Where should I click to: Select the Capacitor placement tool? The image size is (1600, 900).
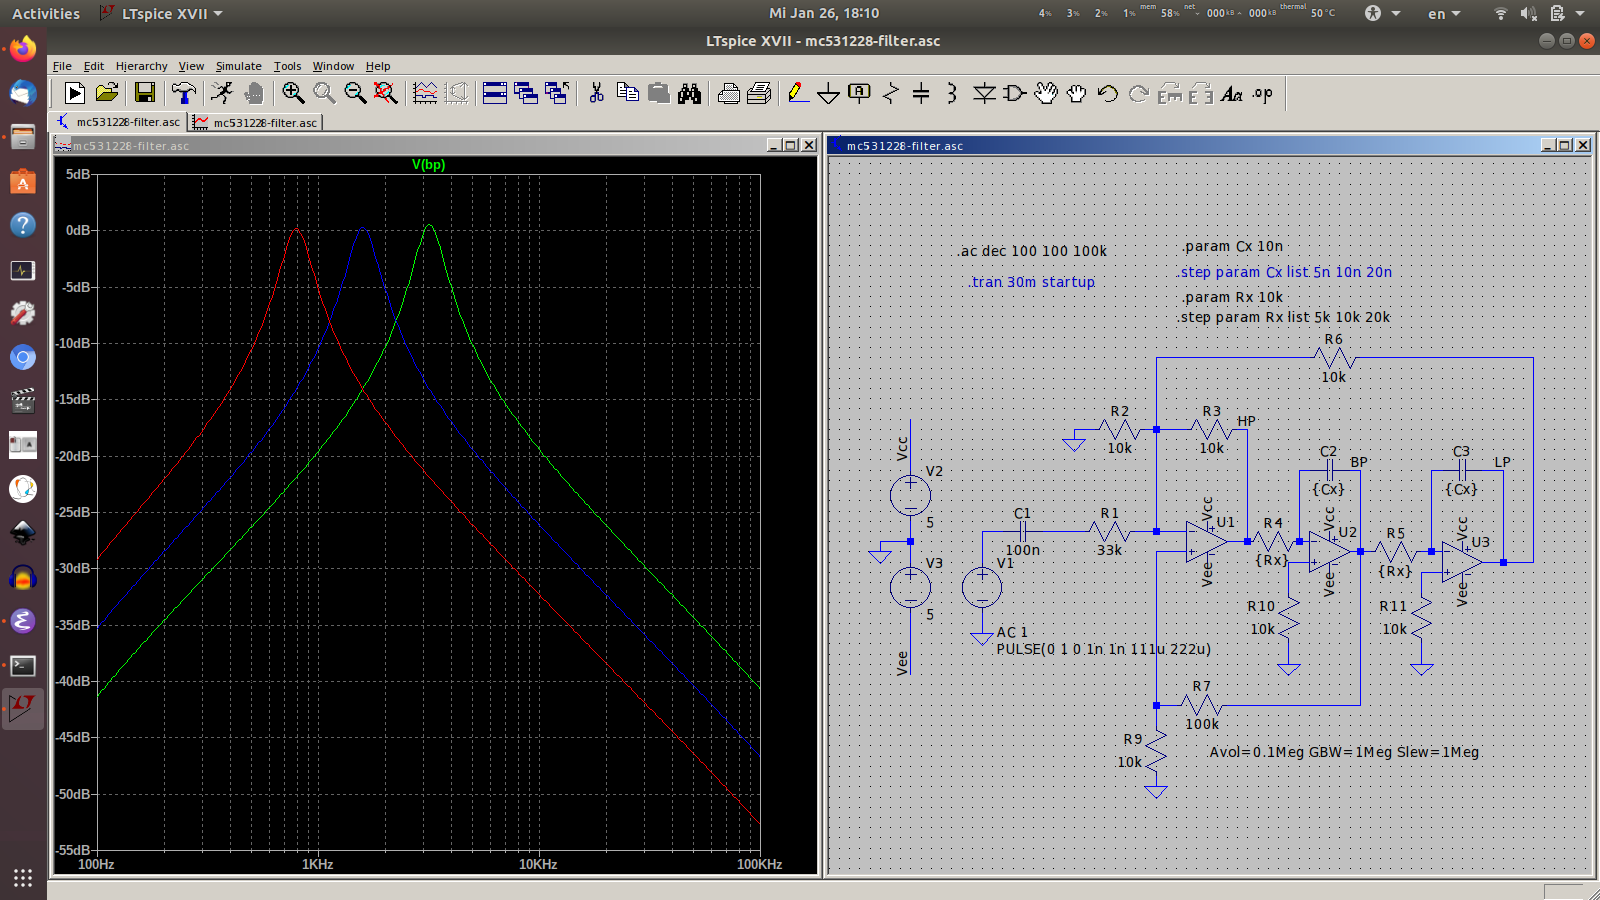click(921, 93)
